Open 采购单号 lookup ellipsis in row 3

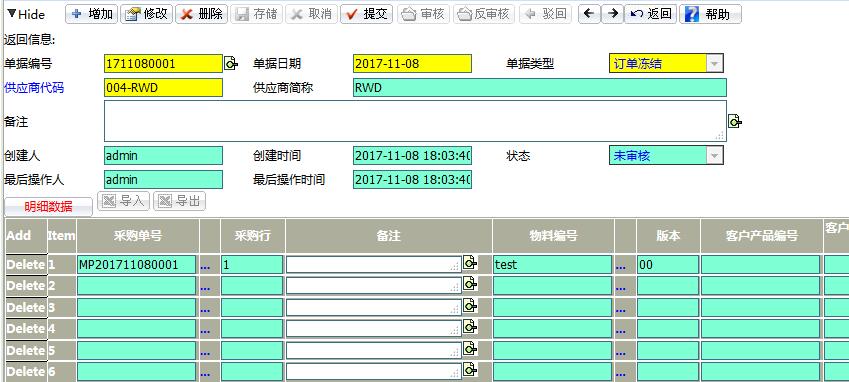(205, 309)
